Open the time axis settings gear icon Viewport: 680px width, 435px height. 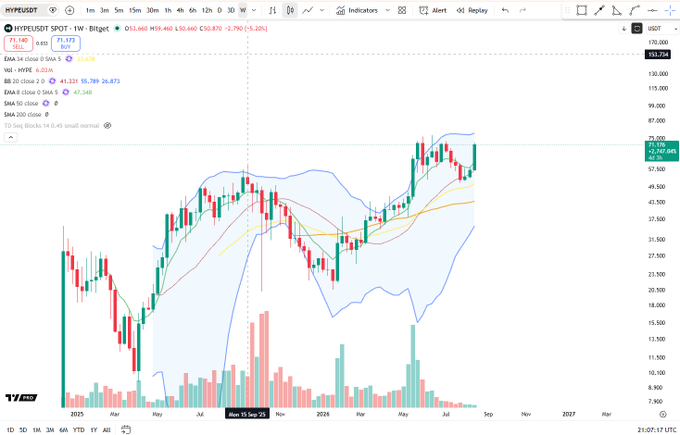click(662, 414)
